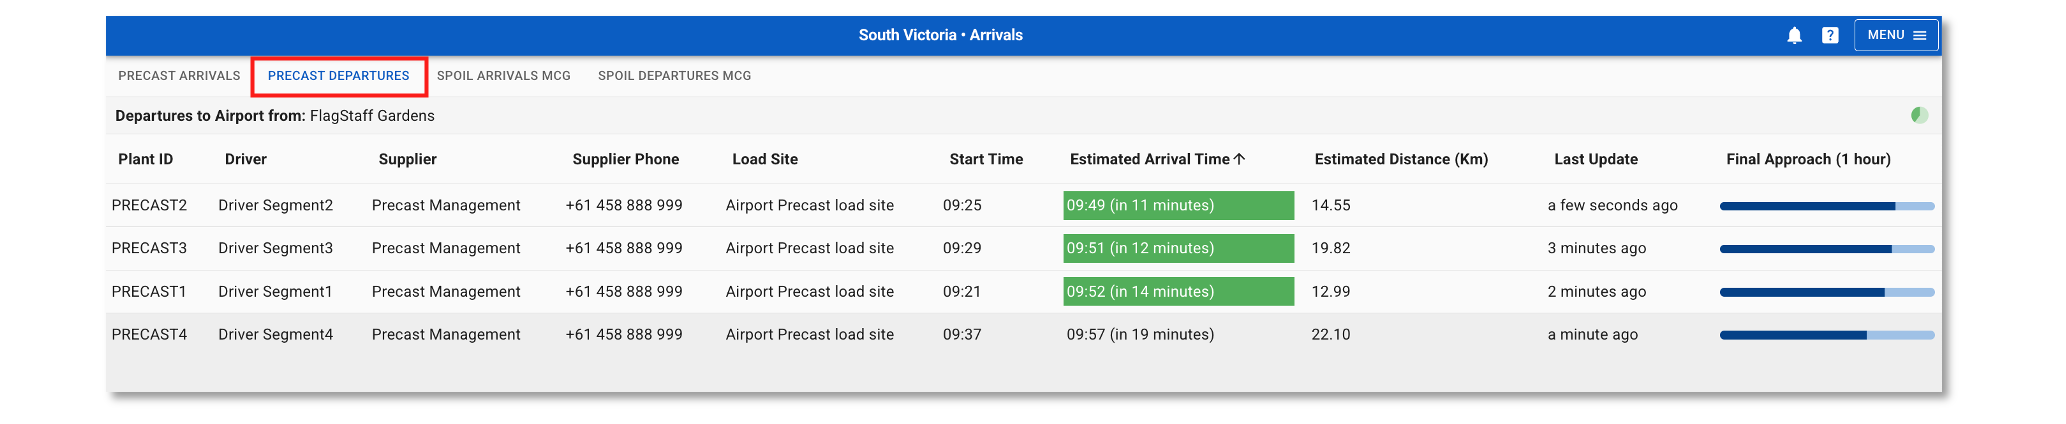
Task: Select the PRECAST3 row plant ID
Action: (150, 248)
